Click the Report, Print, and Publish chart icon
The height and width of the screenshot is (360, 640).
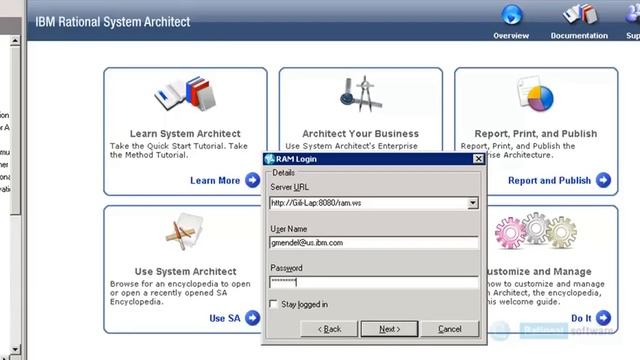(x=536, y=94)
